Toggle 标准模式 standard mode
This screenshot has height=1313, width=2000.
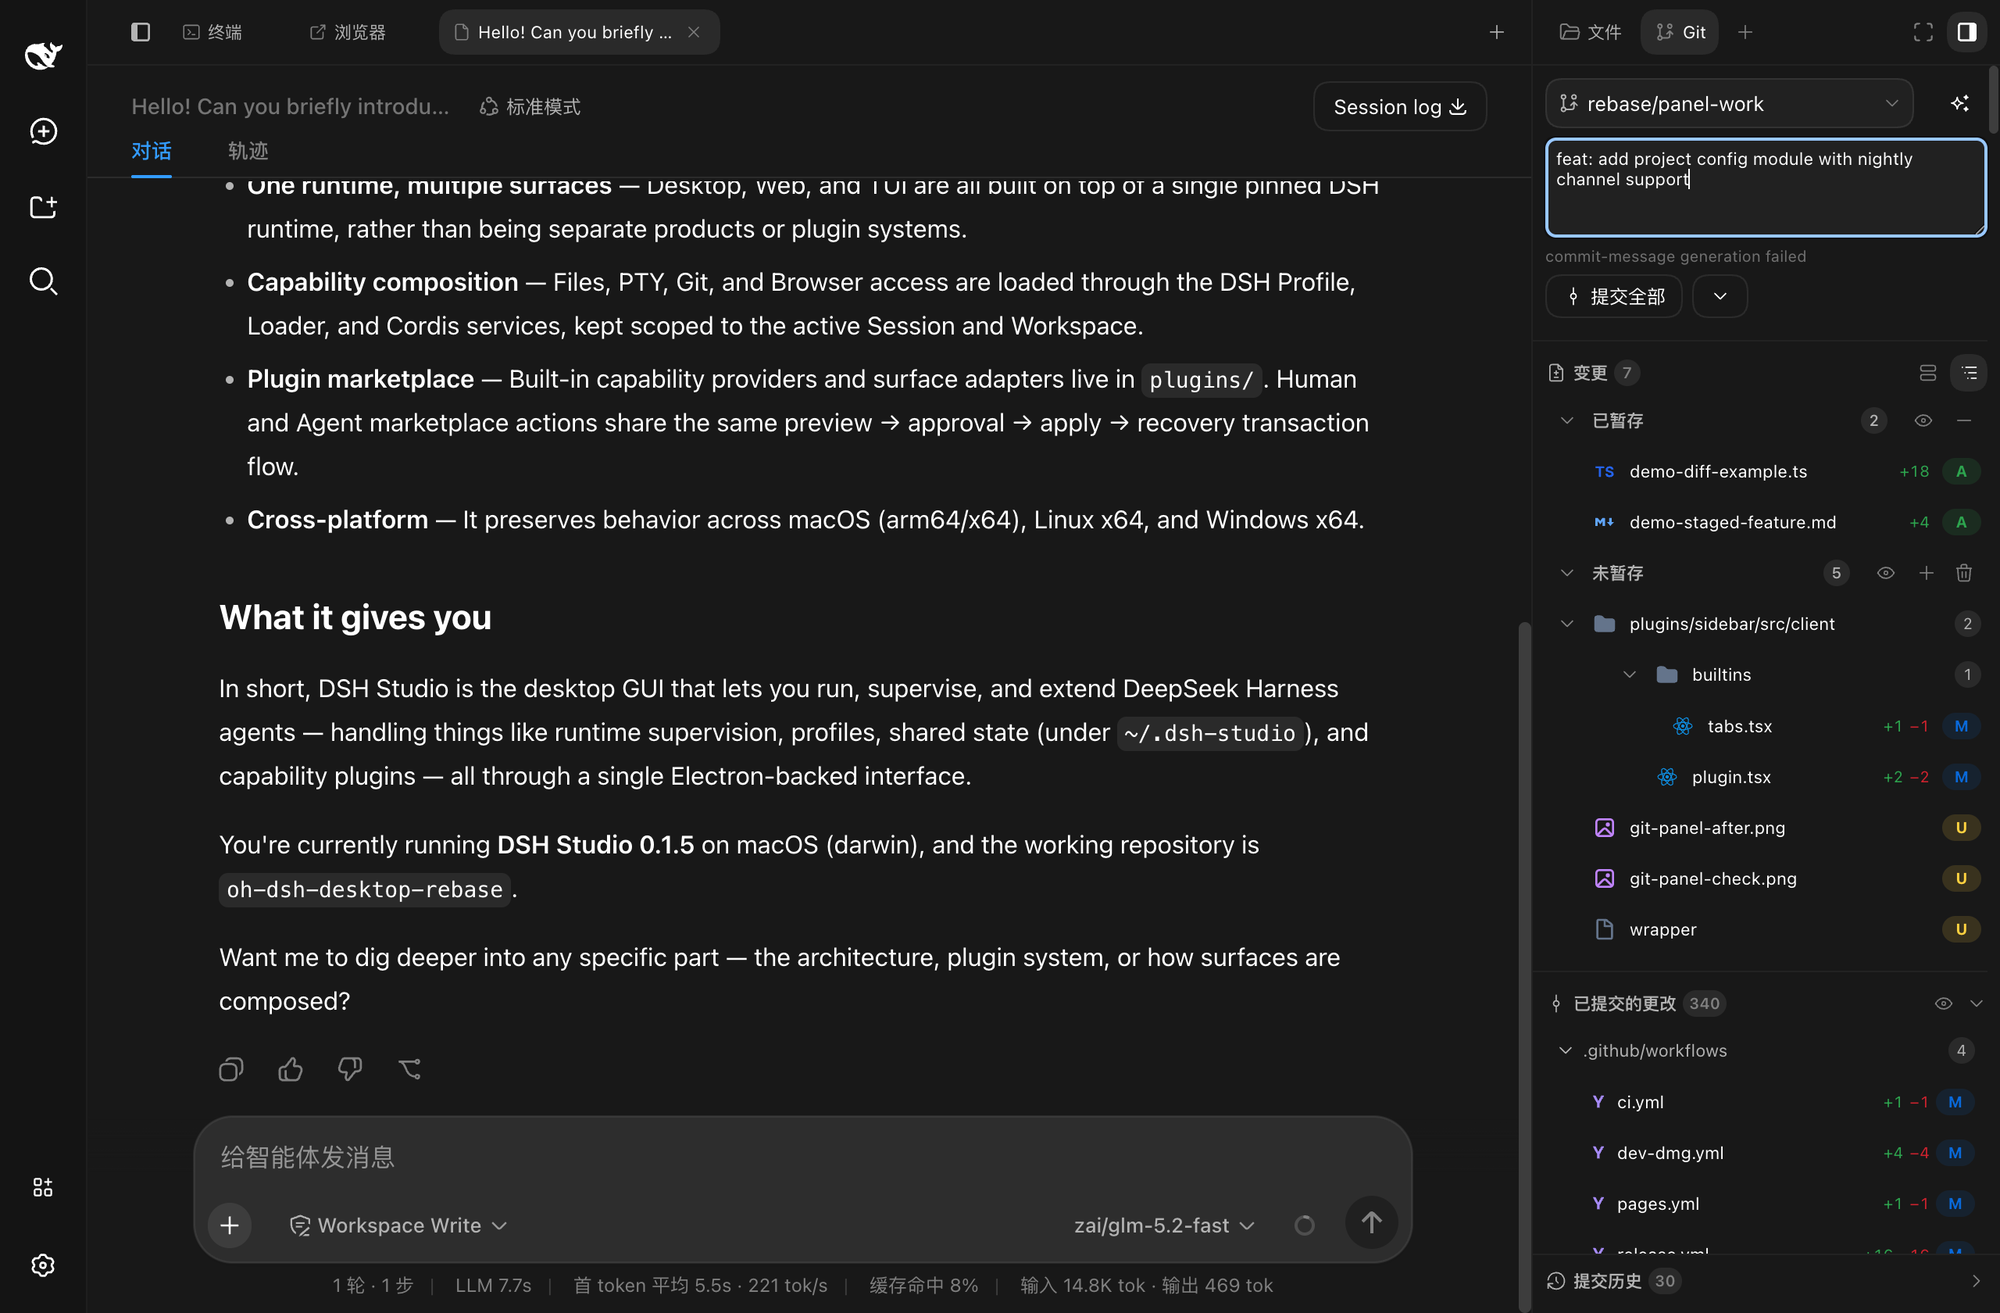tap(530, 106)
